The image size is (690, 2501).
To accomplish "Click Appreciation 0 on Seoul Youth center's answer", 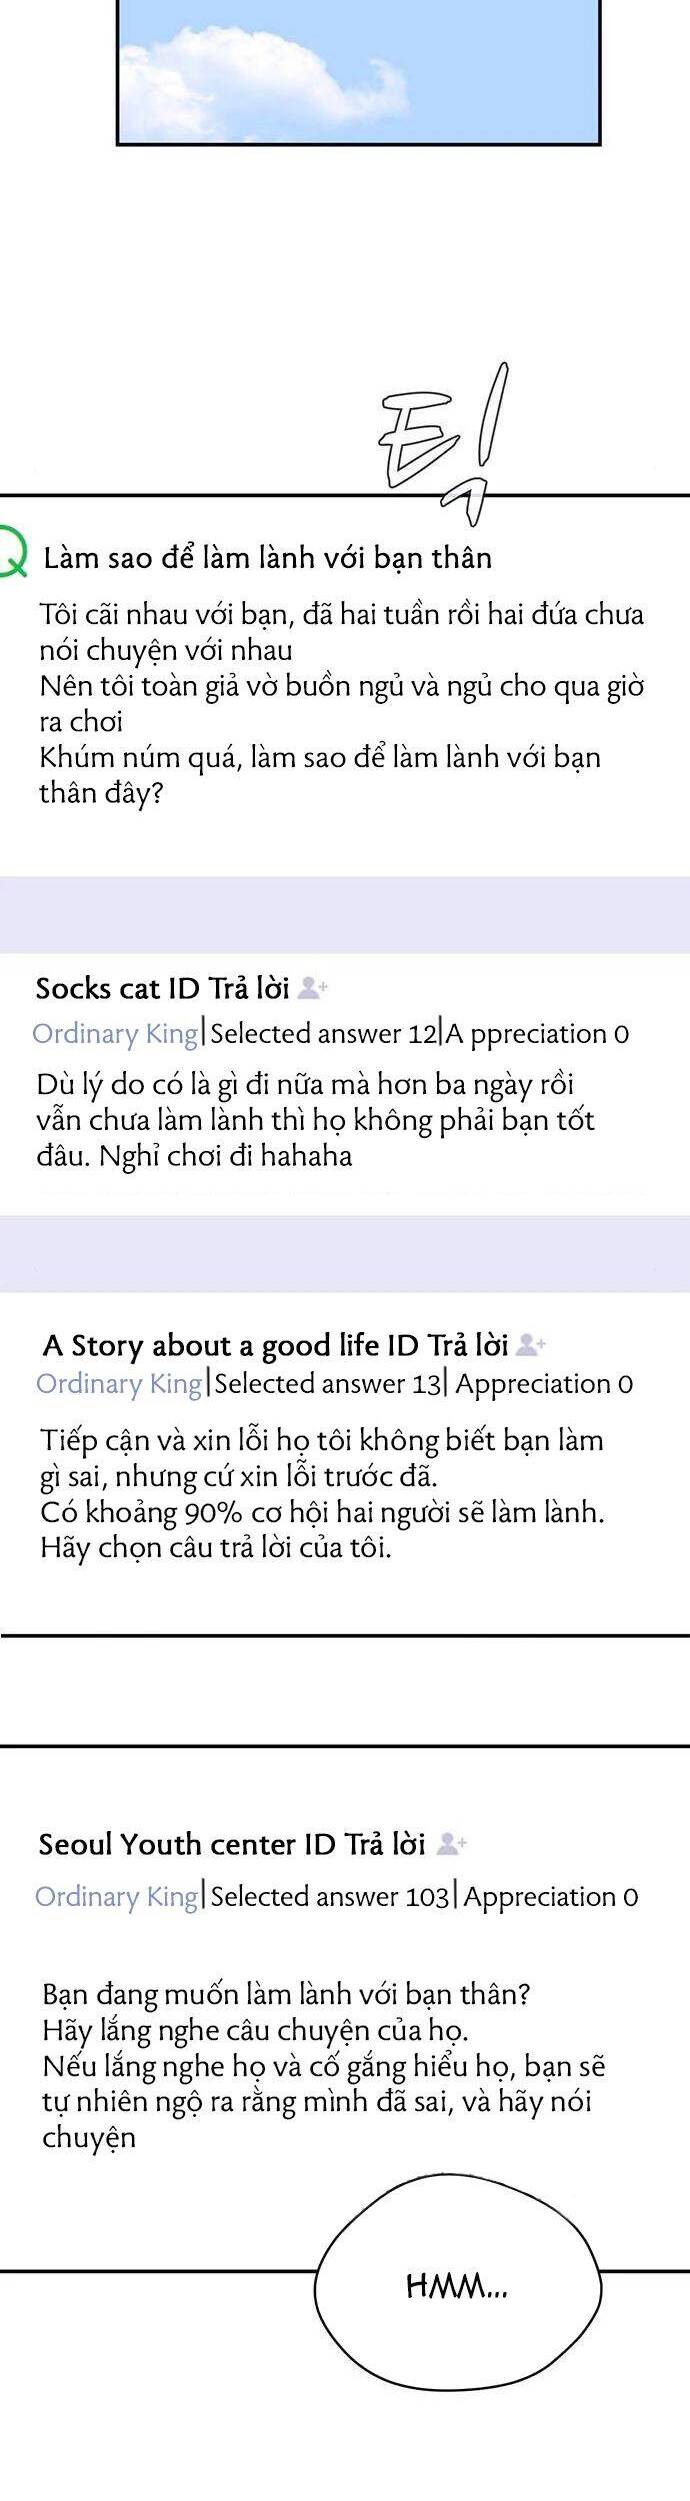I will coord(550,1895).
